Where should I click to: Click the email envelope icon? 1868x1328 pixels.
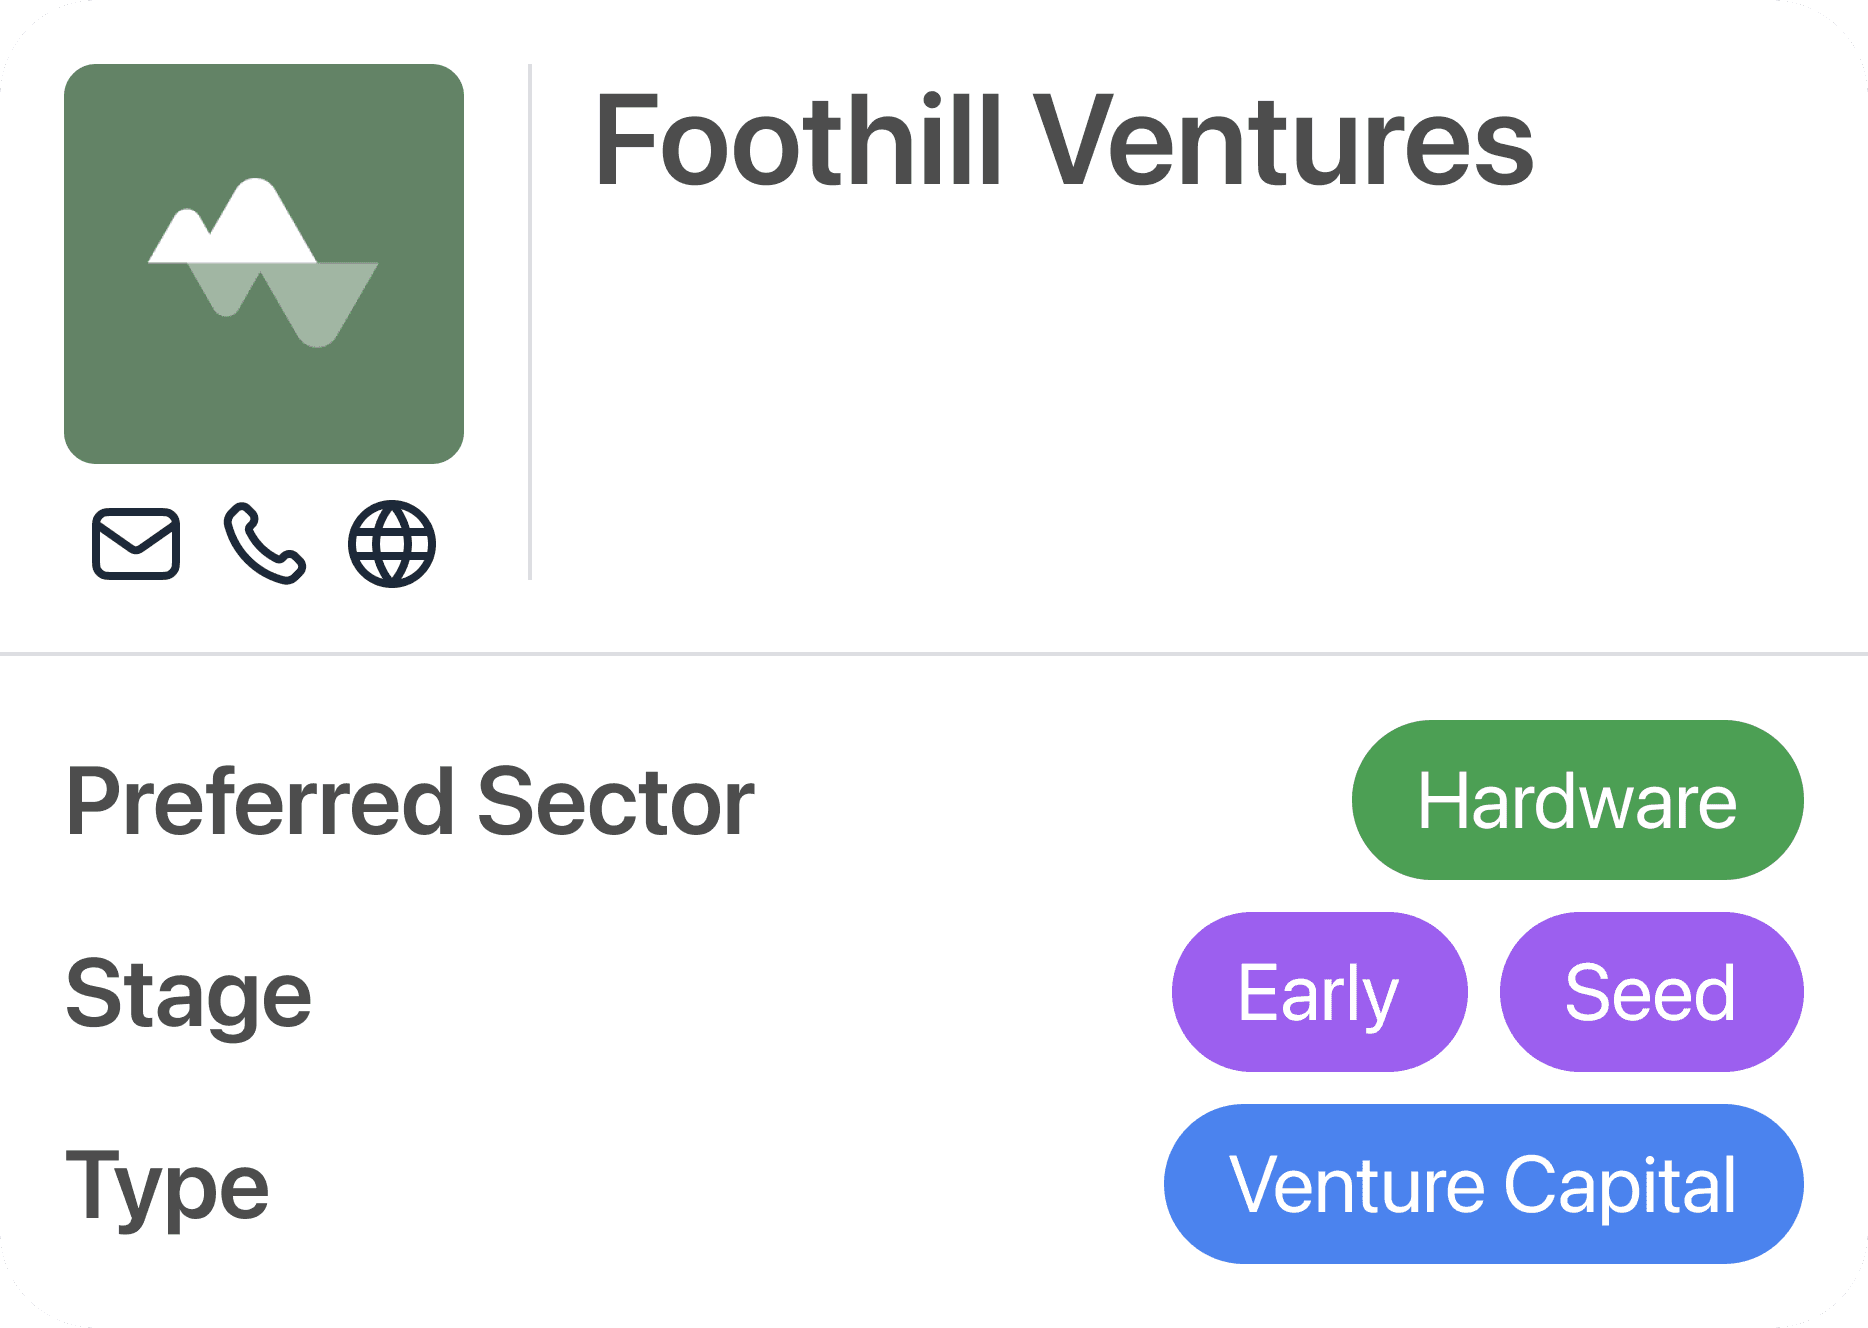pos(136,544)
